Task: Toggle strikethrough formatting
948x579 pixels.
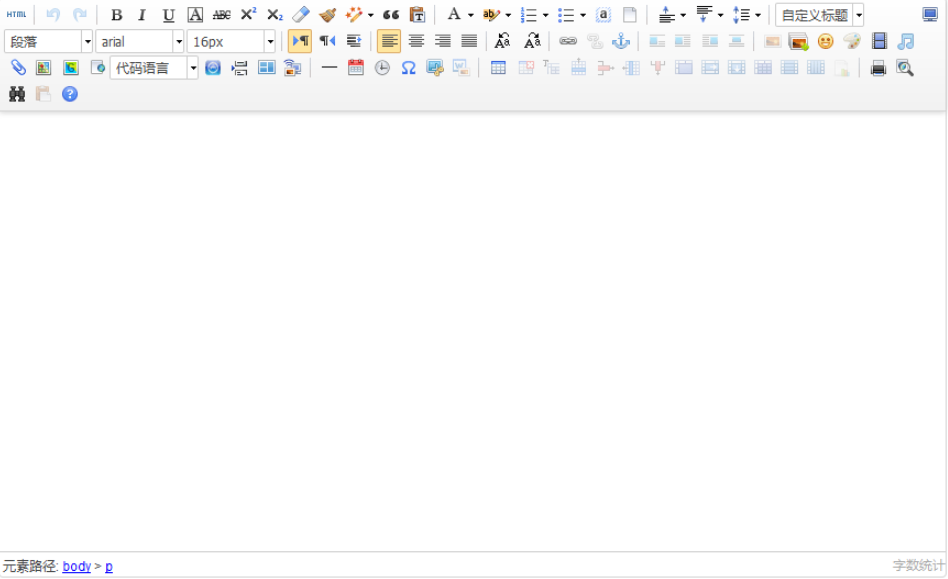Action: tap(221, 15)
